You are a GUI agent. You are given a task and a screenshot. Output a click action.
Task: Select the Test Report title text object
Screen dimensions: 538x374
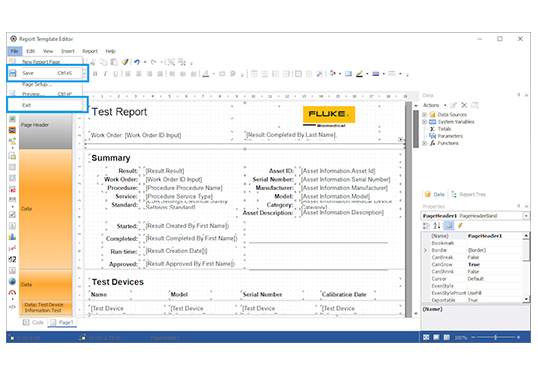click(119, 112)
